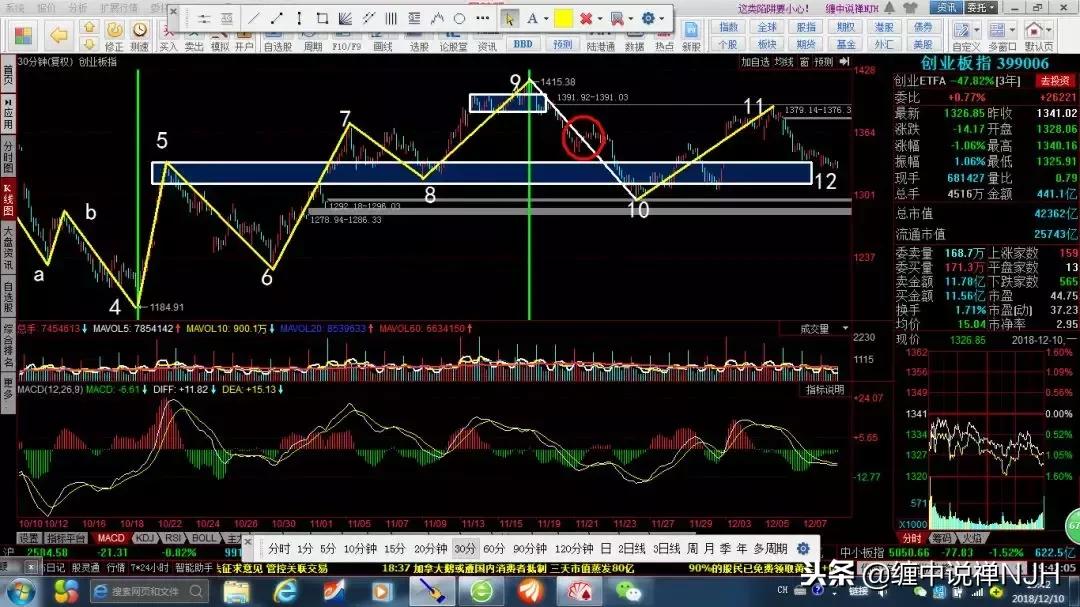Switch to the 15分 period

coord(395,549)
